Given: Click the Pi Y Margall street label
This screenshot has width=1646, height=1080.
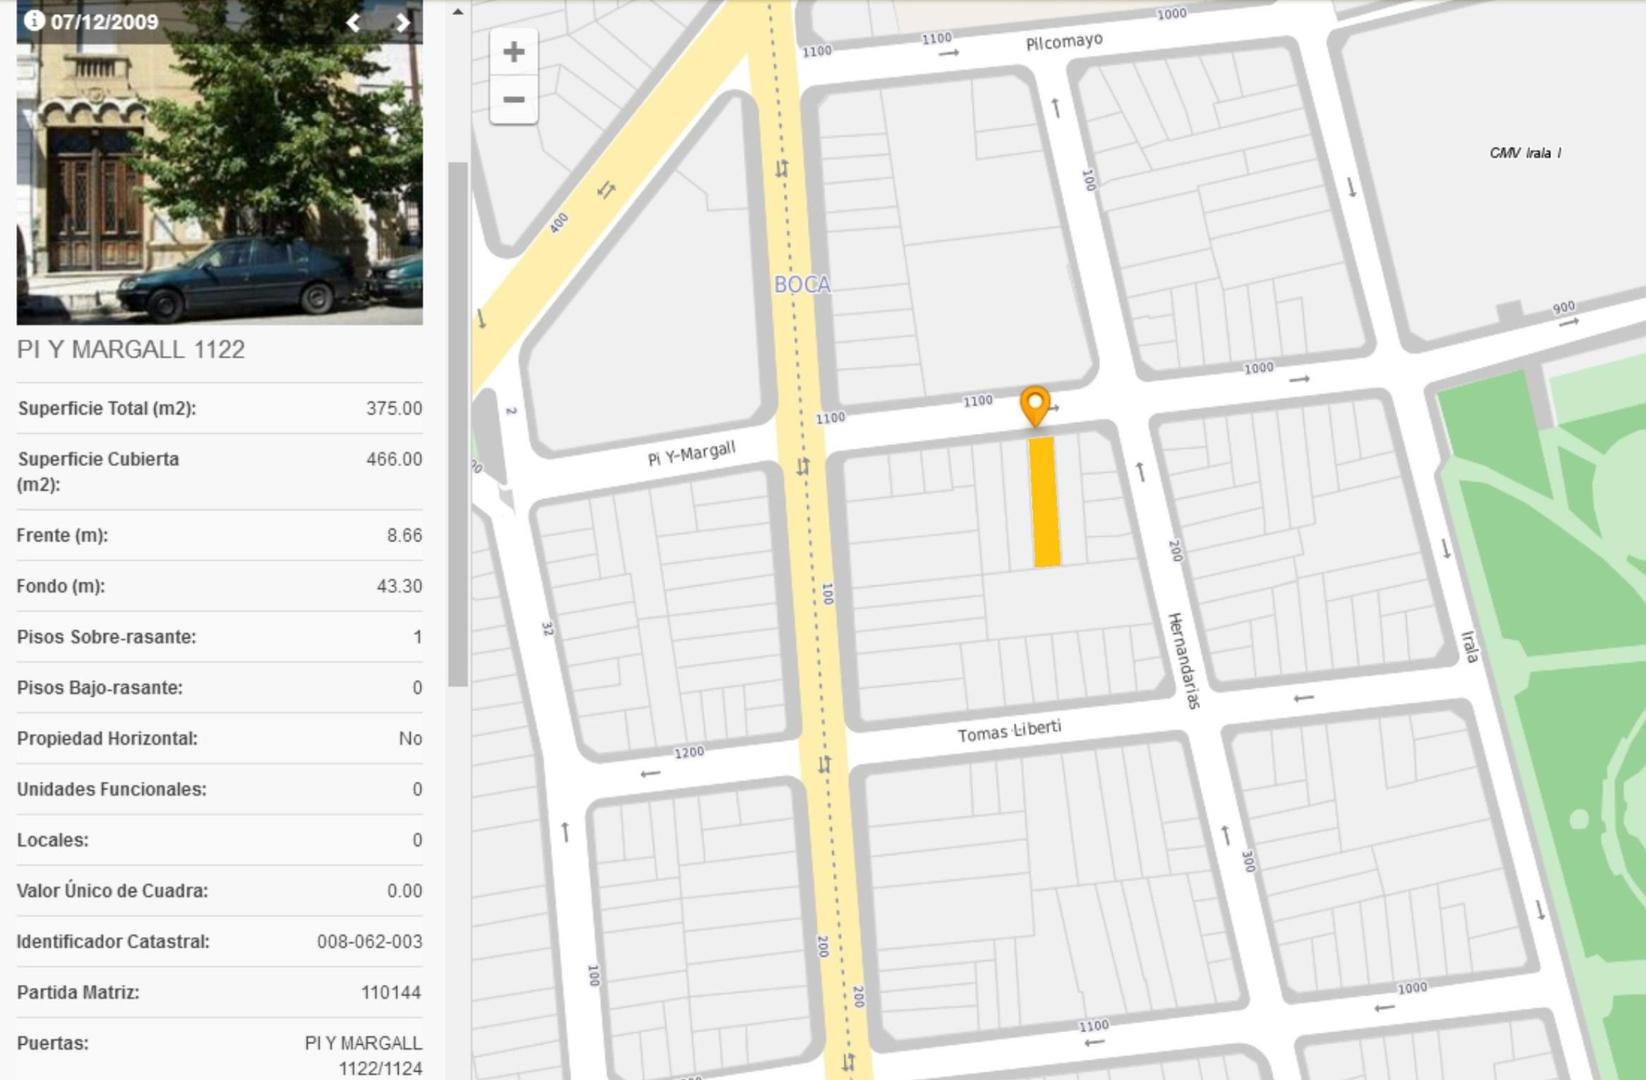Looking at the screenshot, I should (691, 453).
